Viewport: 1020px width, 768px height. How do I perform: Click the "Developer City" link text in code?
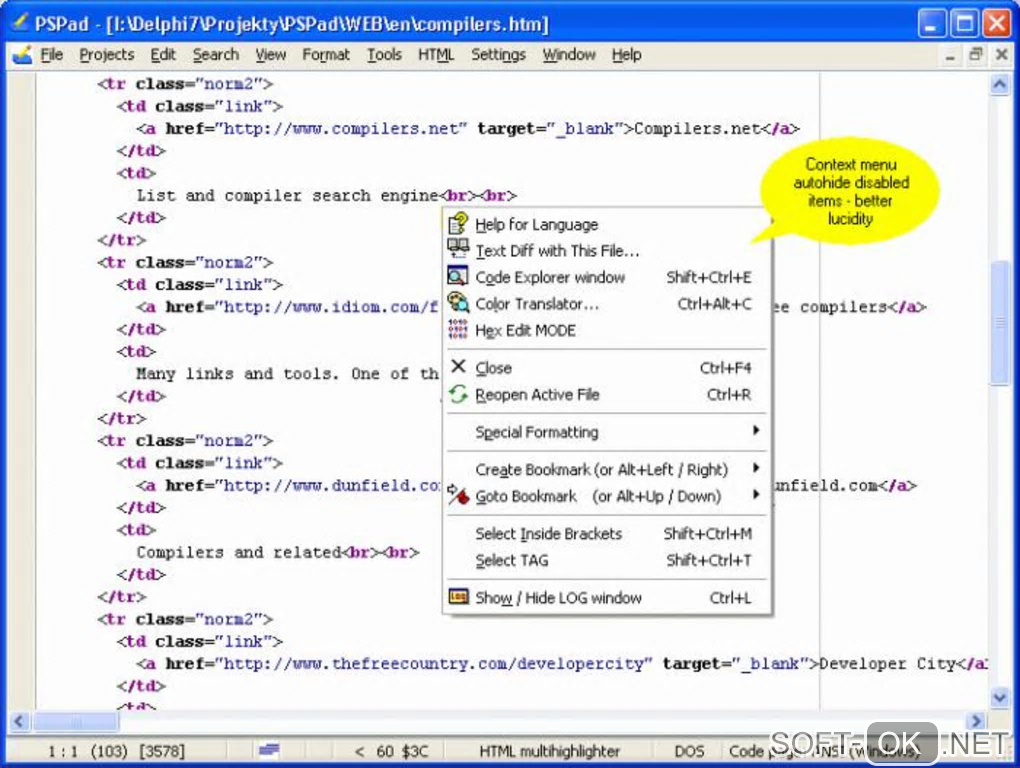(887, 663)
